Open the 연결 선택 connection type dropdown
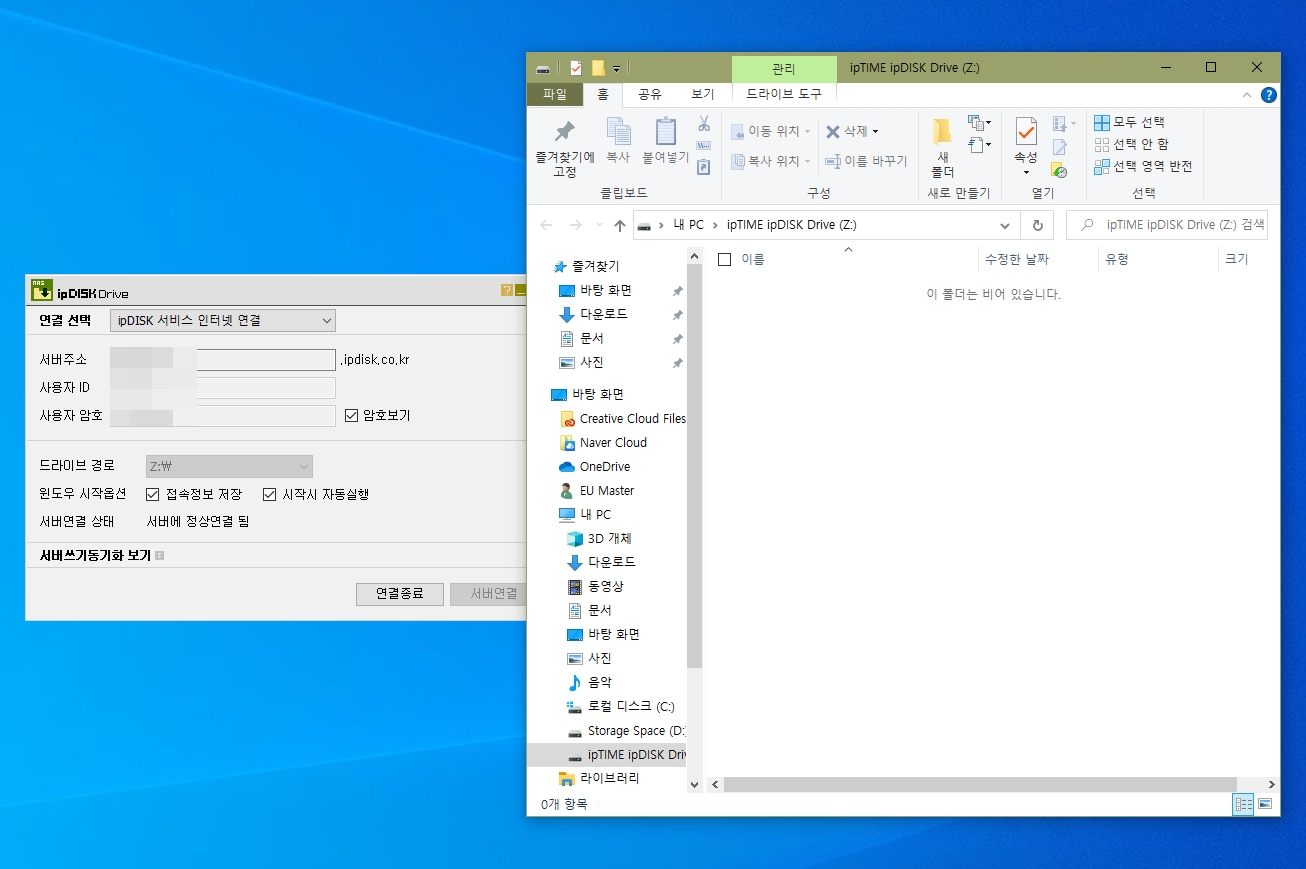The height and width of the screenshot is (869, 1306). point(223,320)
